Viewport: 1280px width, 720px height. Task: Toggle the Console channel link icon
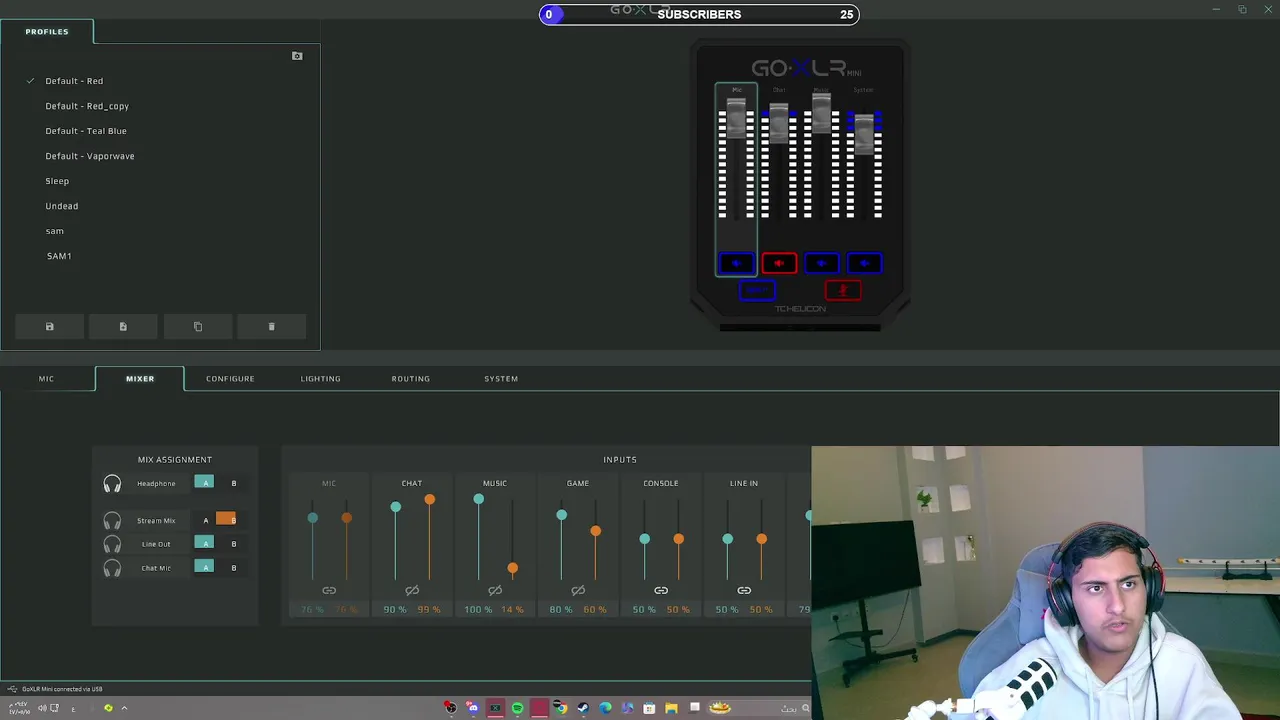[661, 591]
